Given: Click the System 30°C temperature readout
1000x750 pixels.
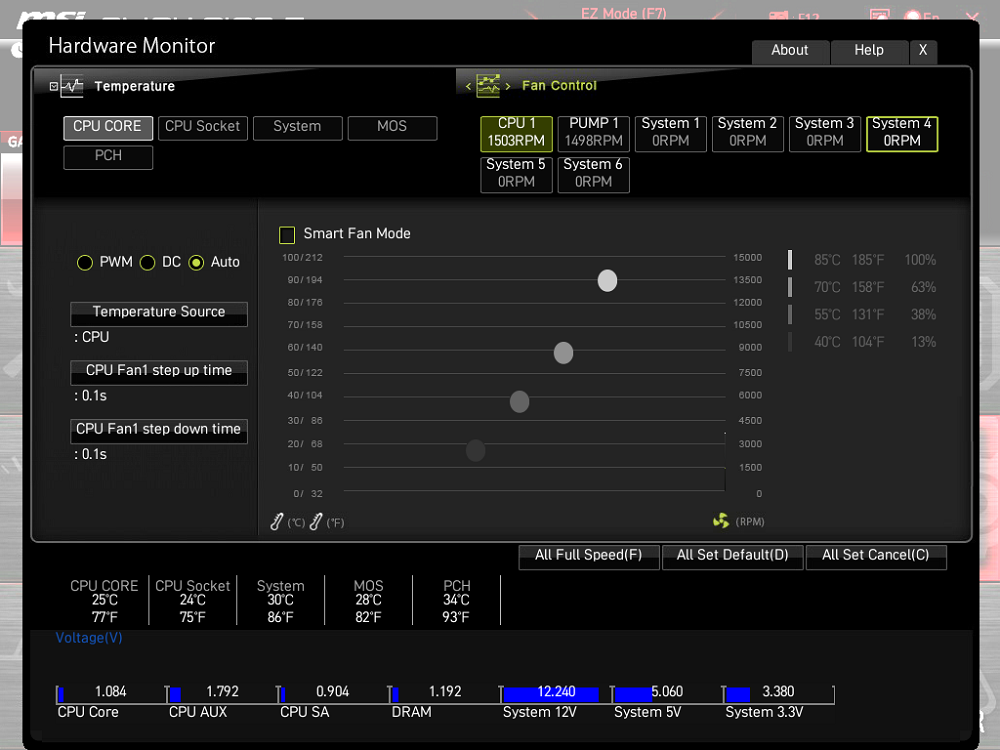Looking at the screenshot, I should (x=281, y=601).
